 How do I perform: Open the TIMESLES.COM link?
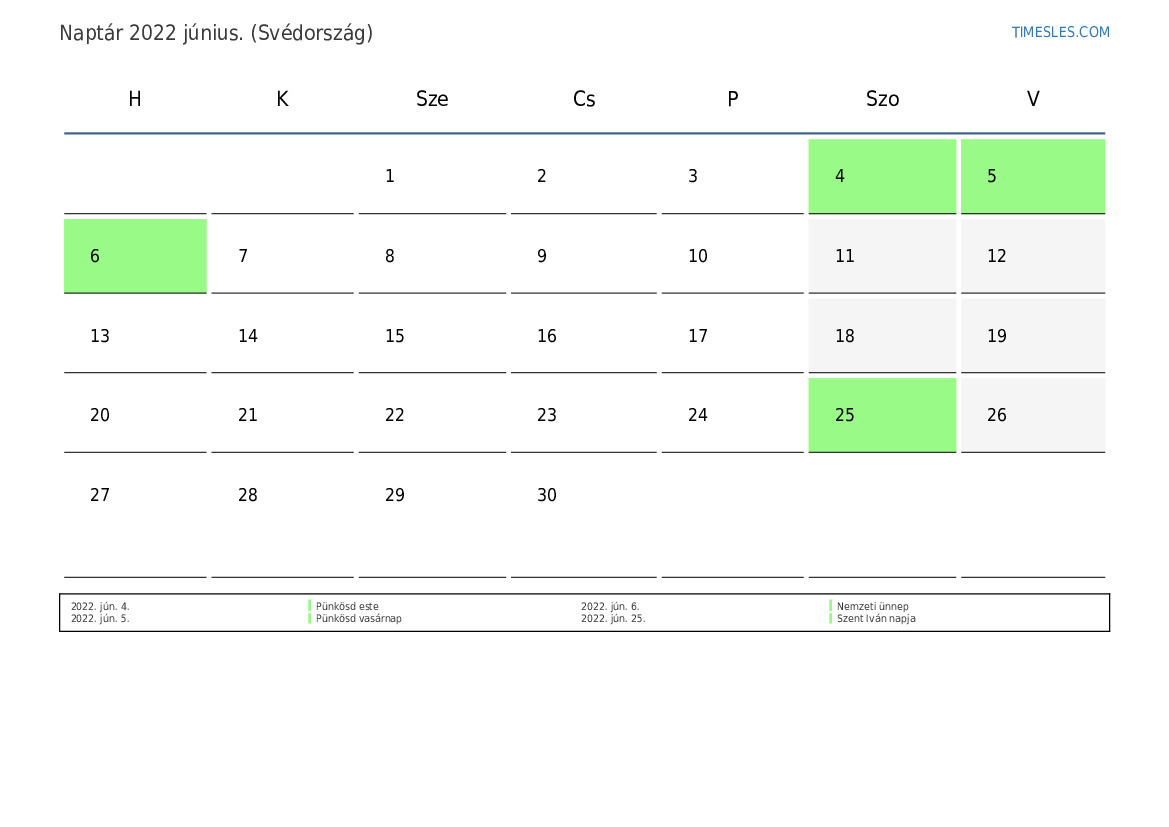[1060, 32]
